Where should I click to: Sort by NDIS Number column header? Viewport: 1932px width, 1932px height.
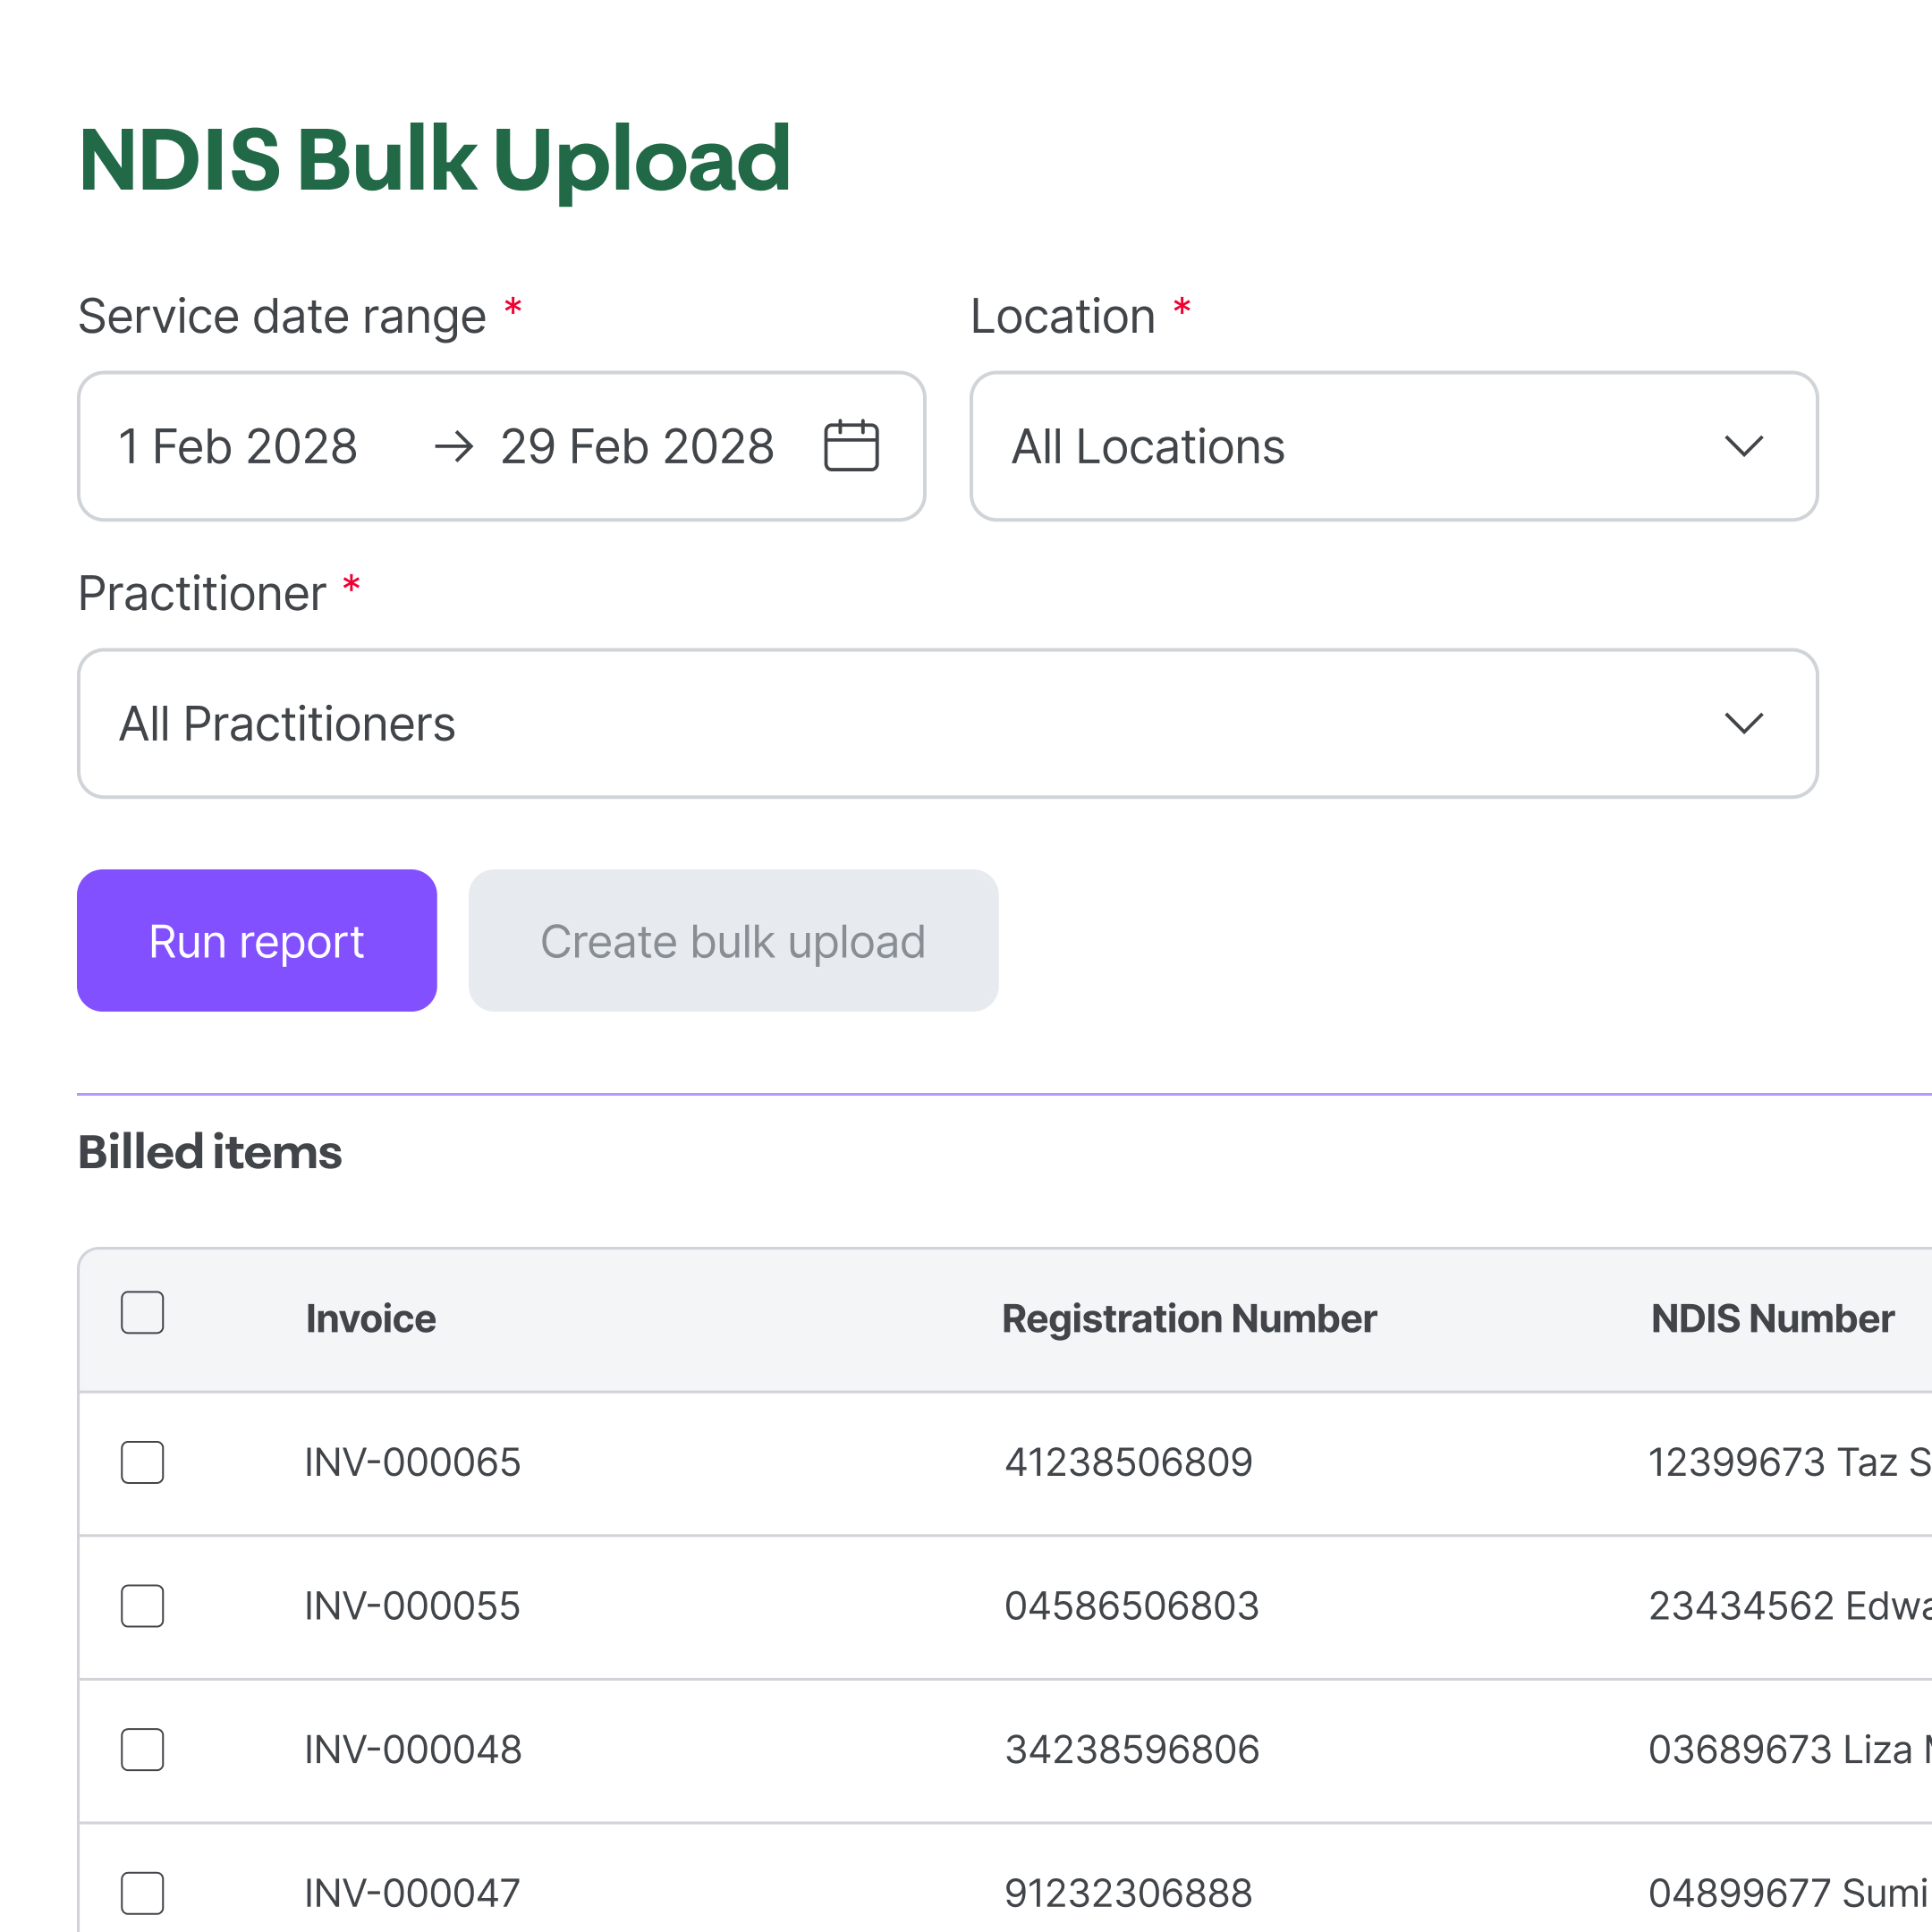[x=1772, y=1319]
